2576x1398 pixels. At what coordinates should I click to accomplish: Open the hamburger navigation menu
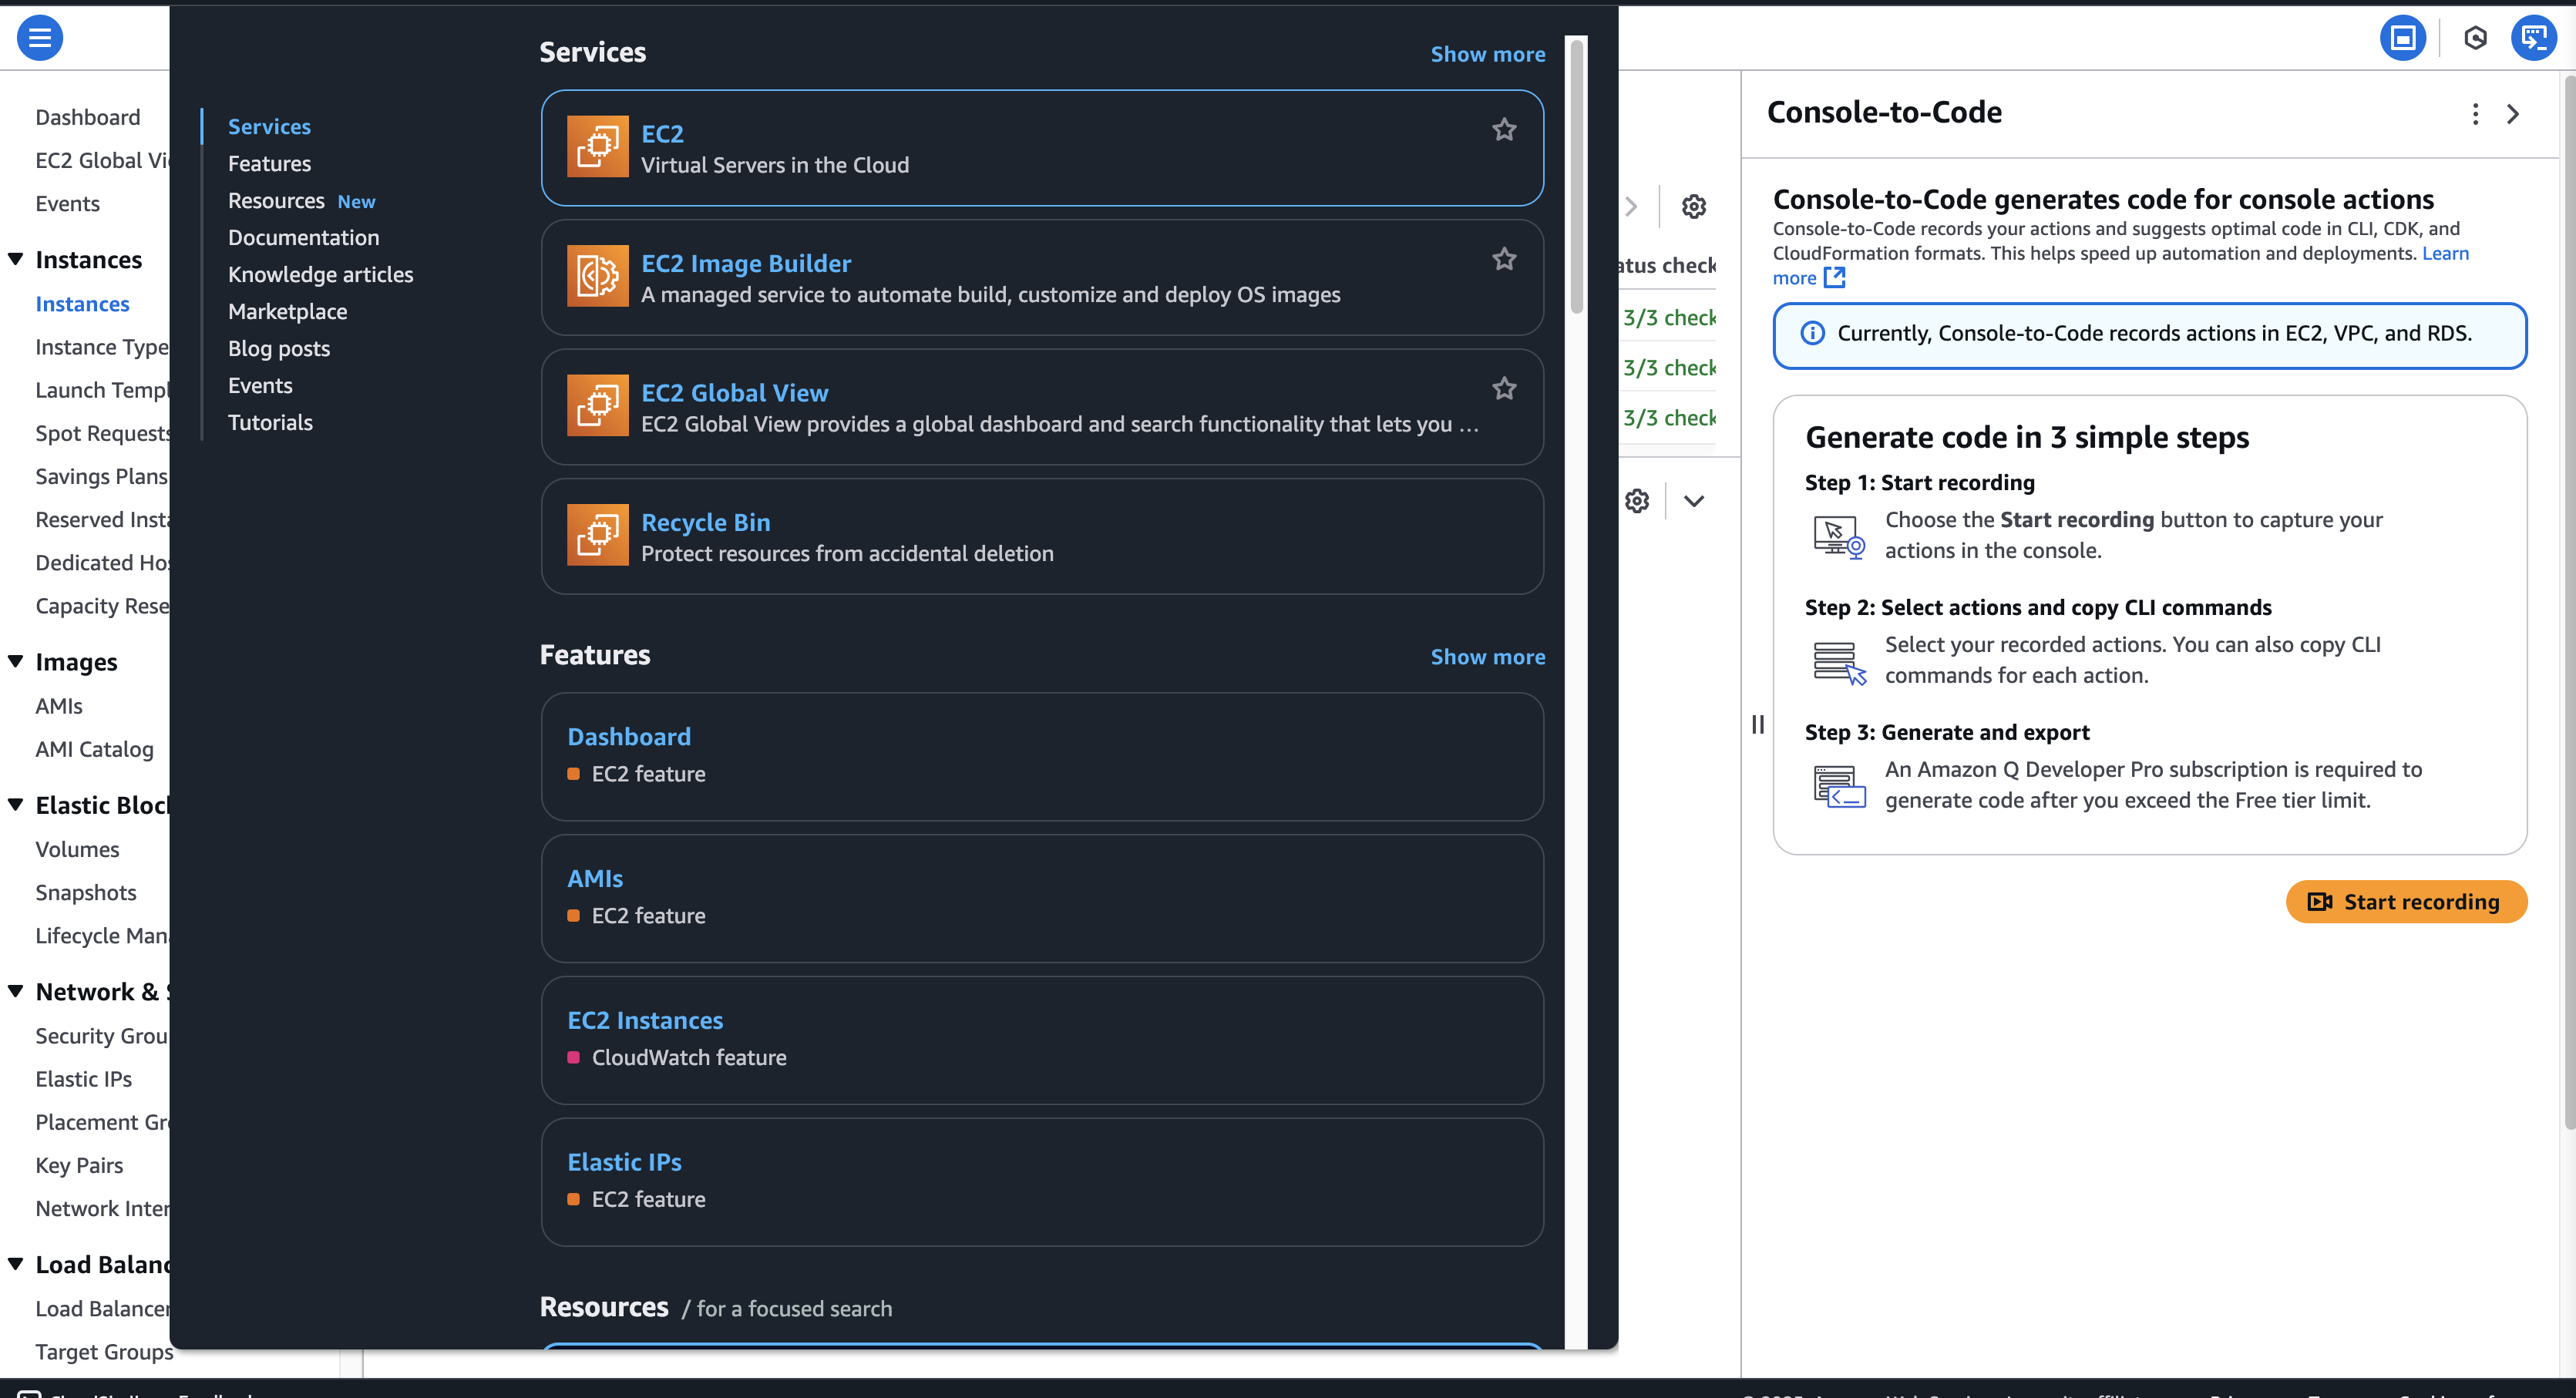coord(40,38)
